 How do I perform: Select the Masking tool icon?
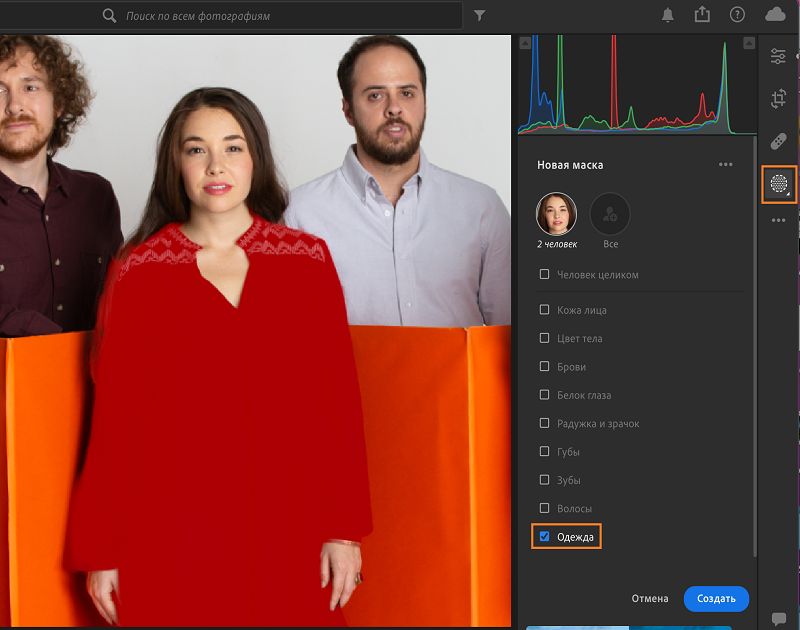click(779, 183)
